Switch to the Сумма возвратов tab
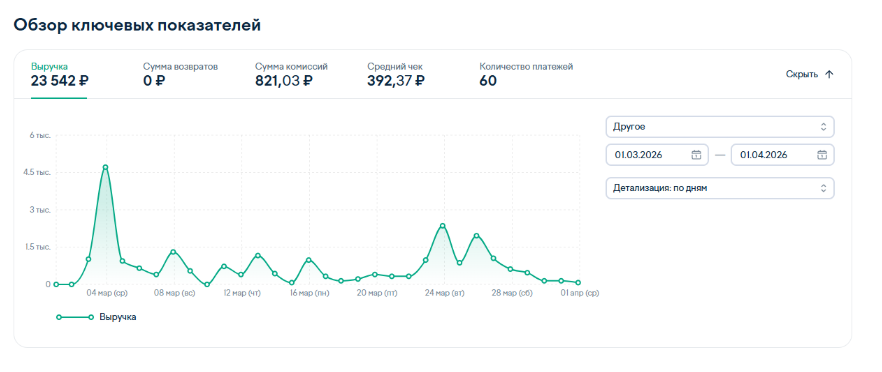882x372 pixels. [x=180, y=74]
